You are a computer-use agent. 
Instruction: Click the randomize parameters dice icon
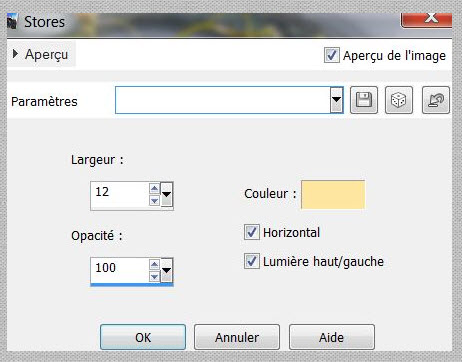399,100
